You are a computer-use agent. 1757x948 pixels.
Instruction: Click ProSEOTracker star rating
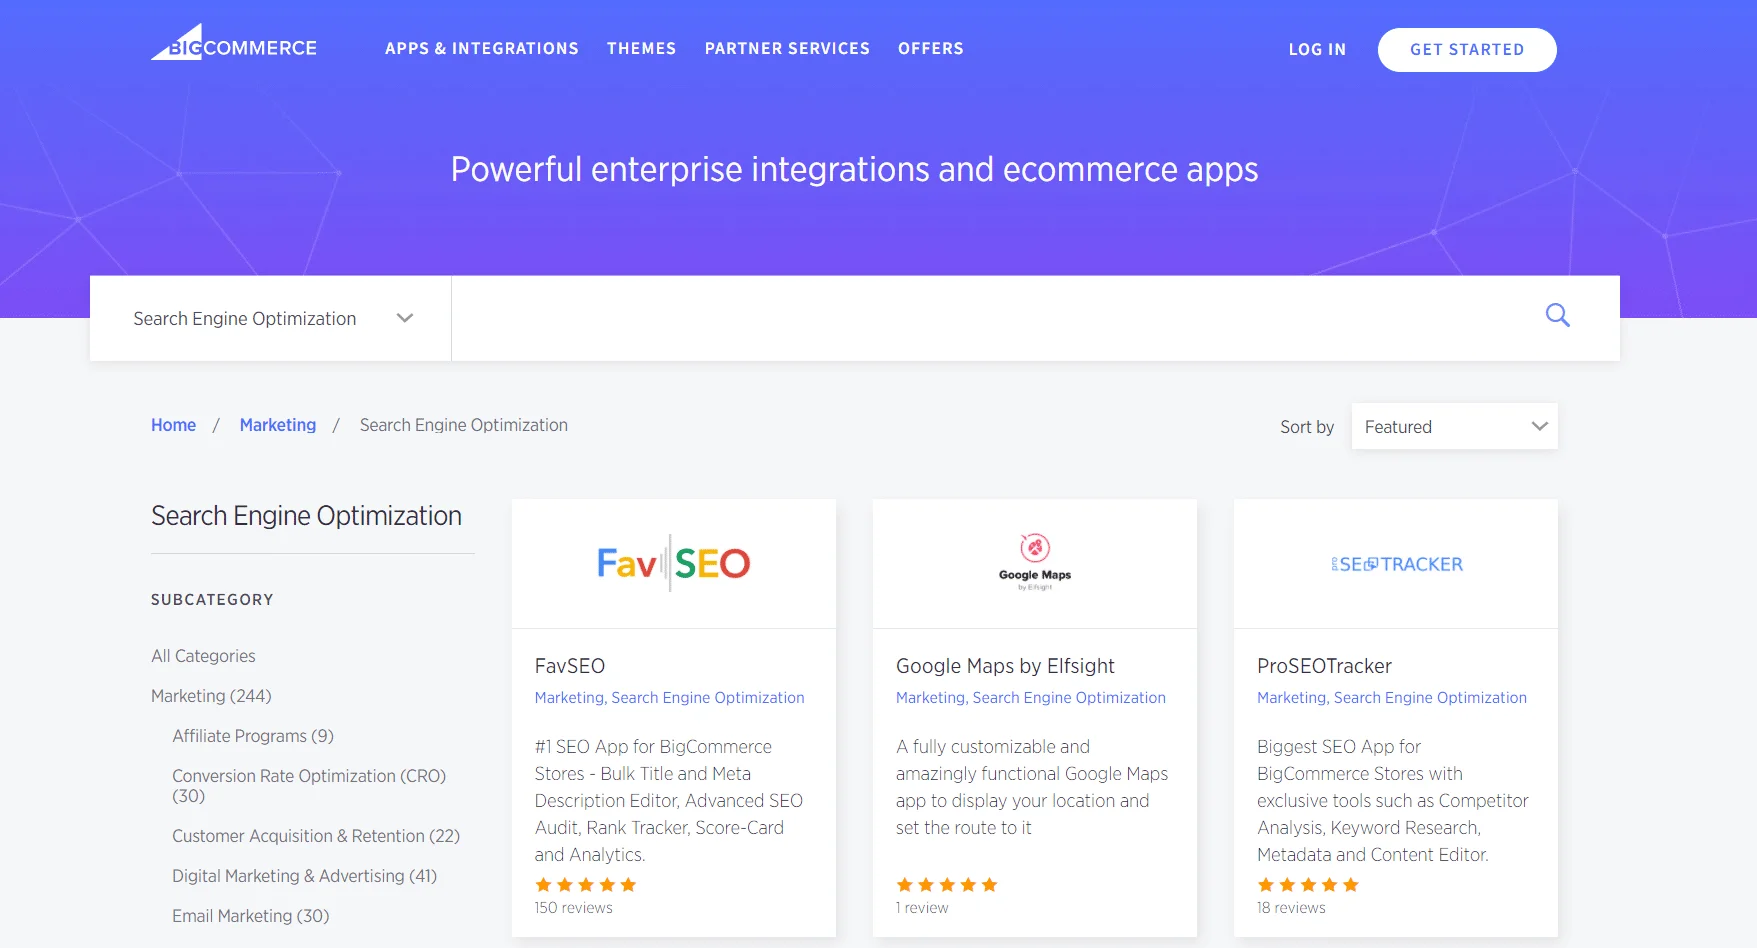[x=1307, y=885]
